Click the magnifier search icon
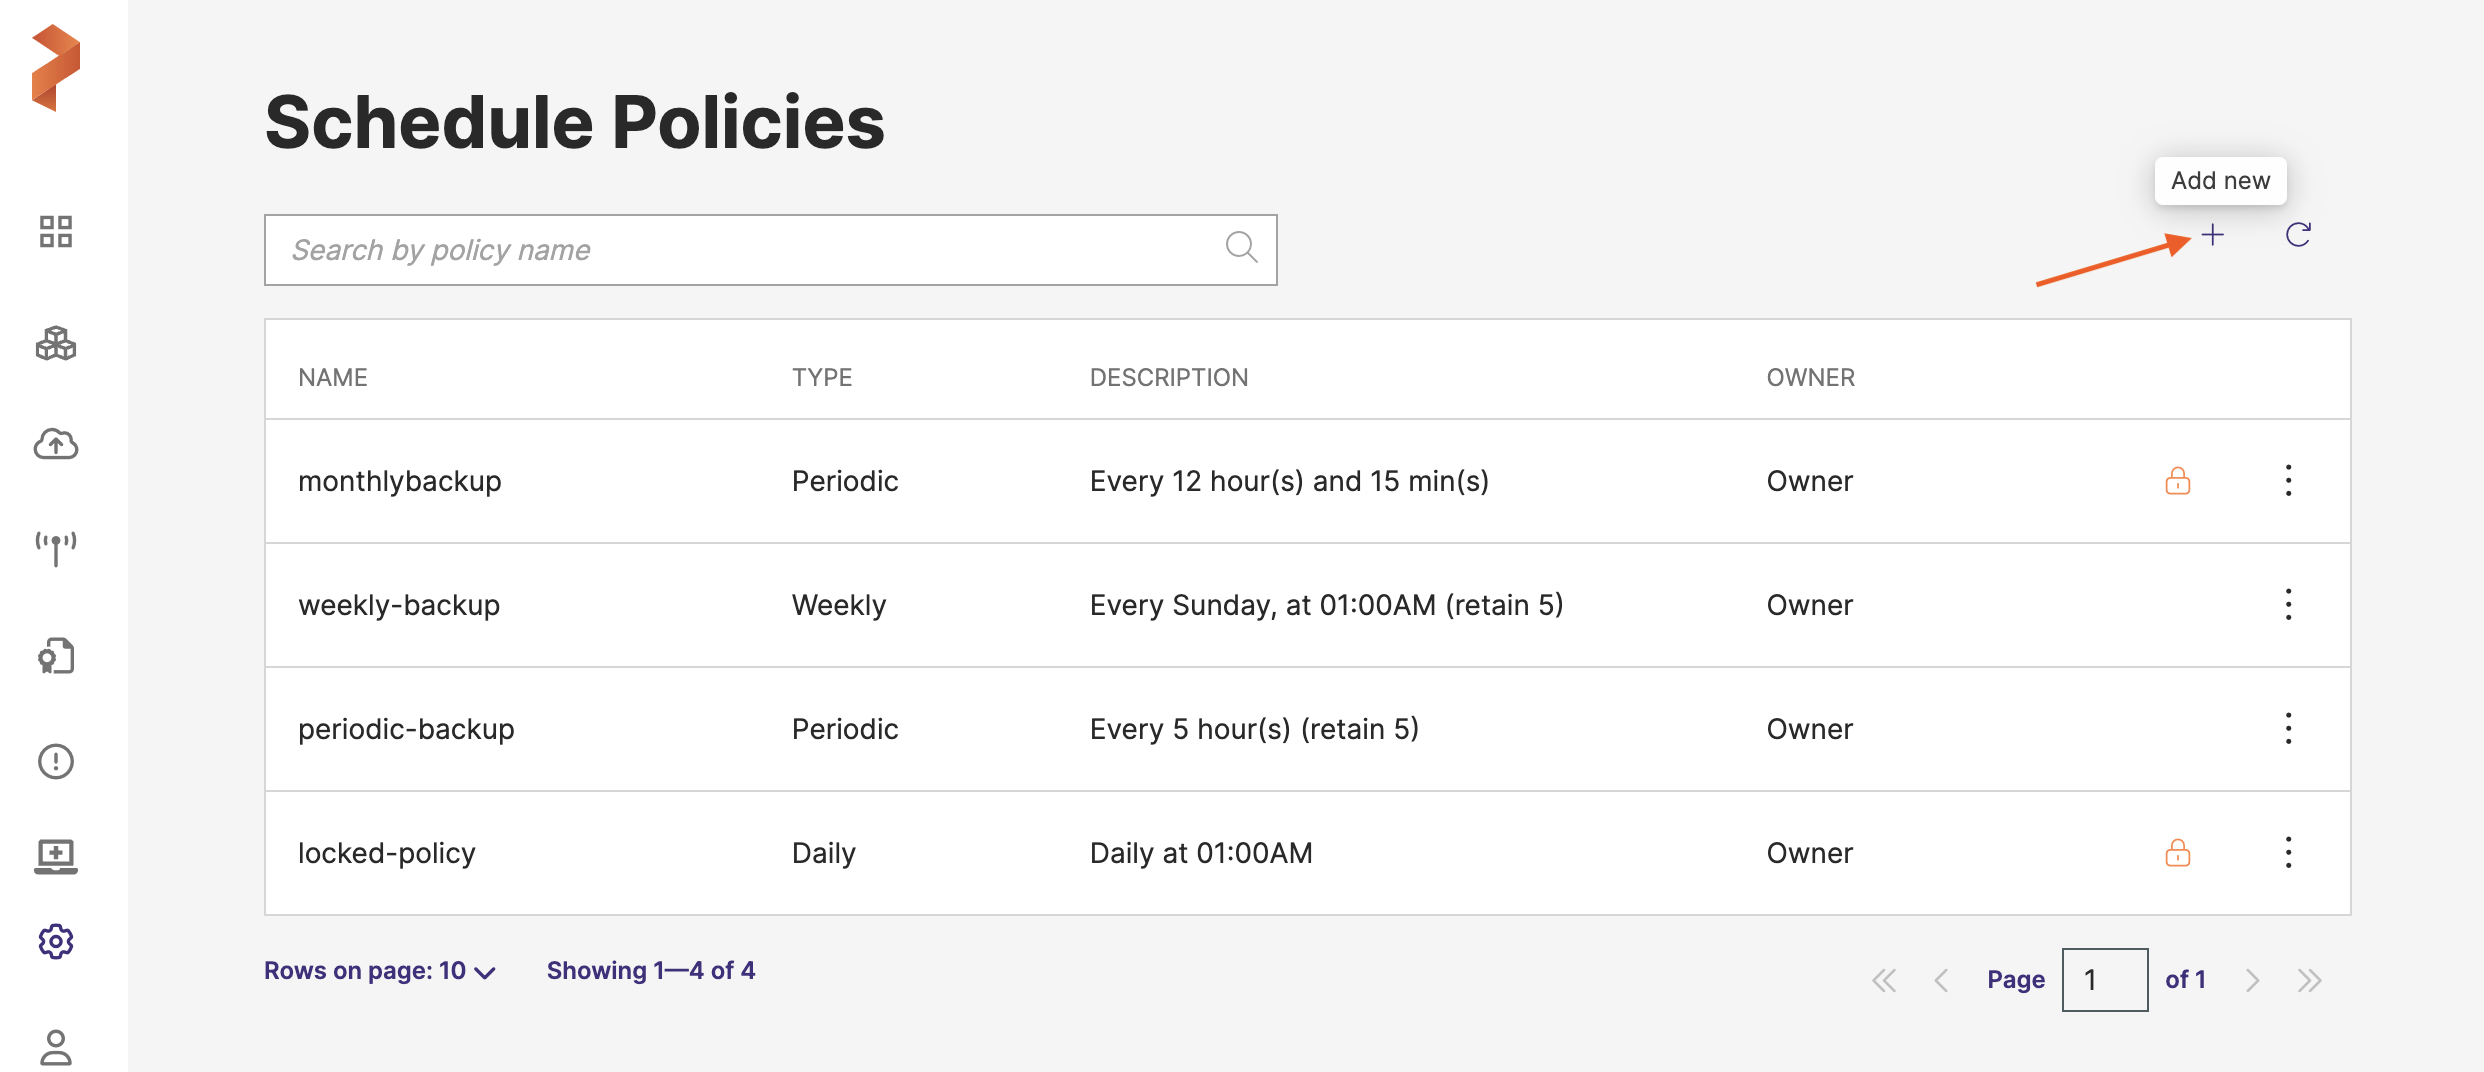Screen dimensions: 2484x1072 (x=1241, y=247)
